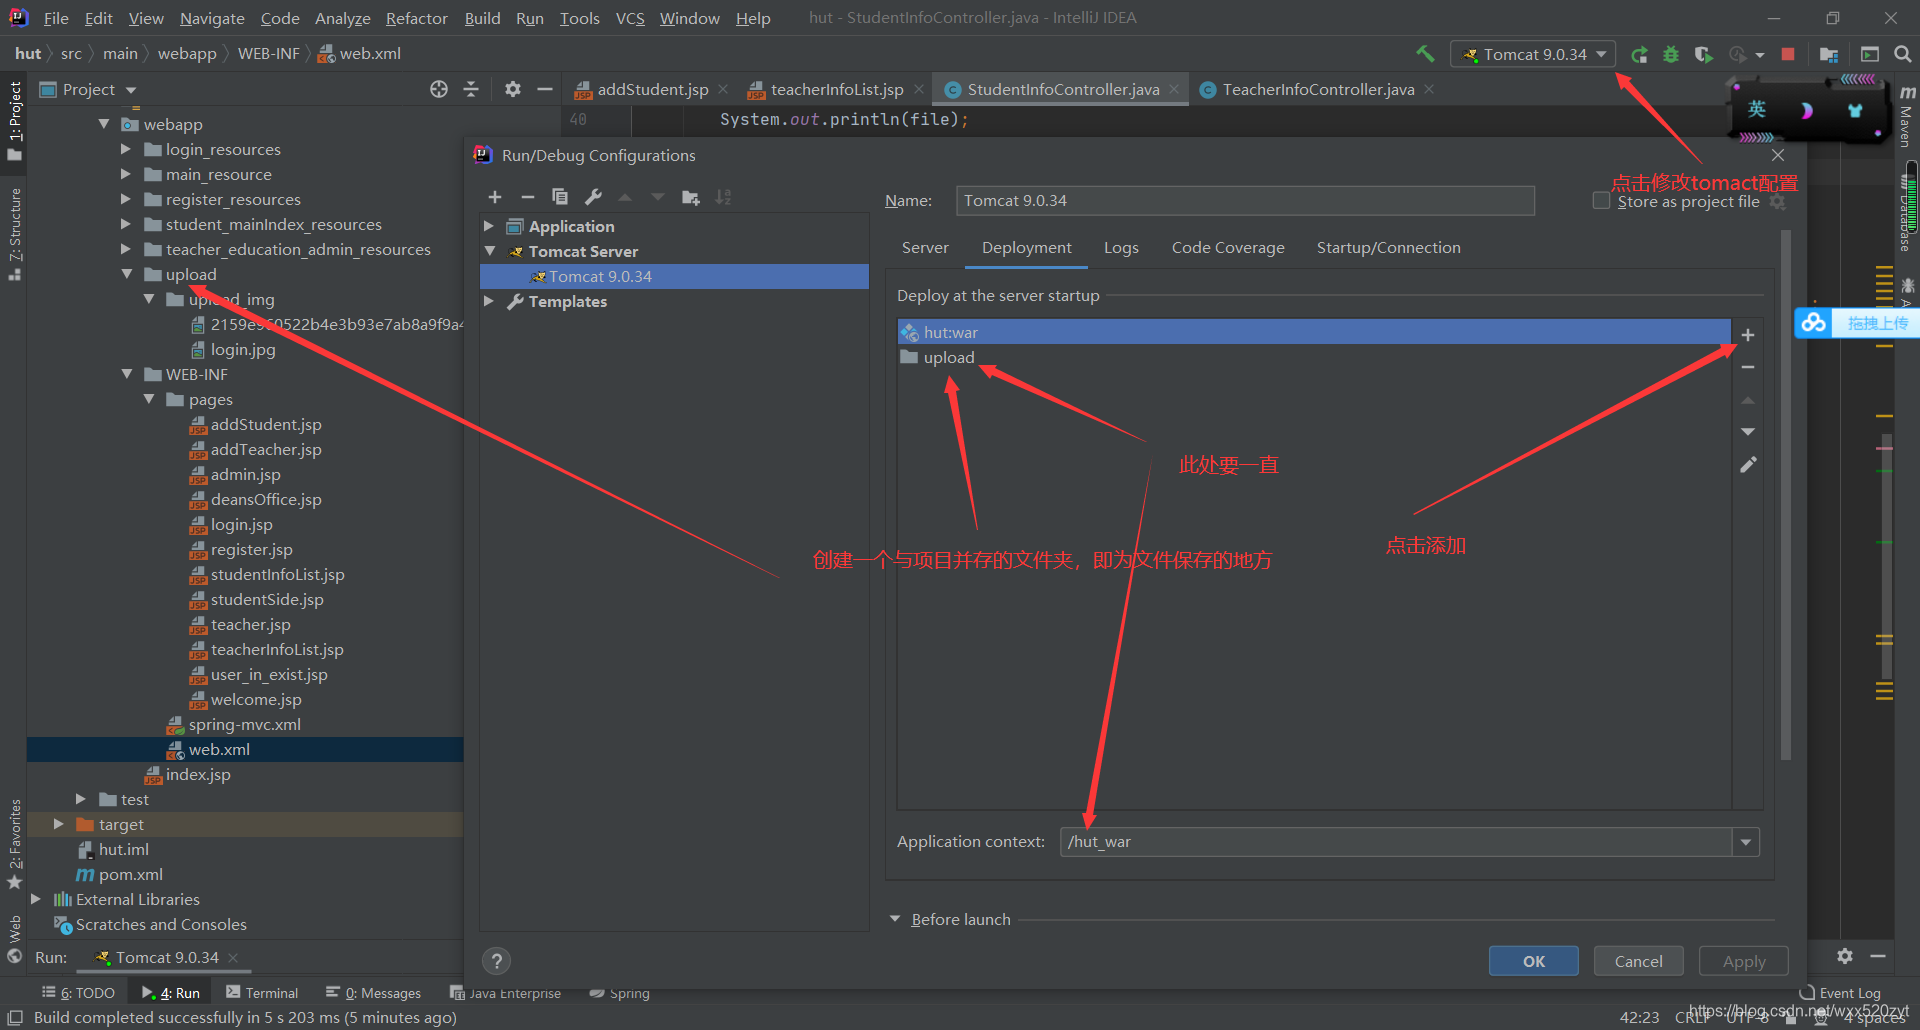
Task: Switch to the Logs tab
Action: 1121,248
